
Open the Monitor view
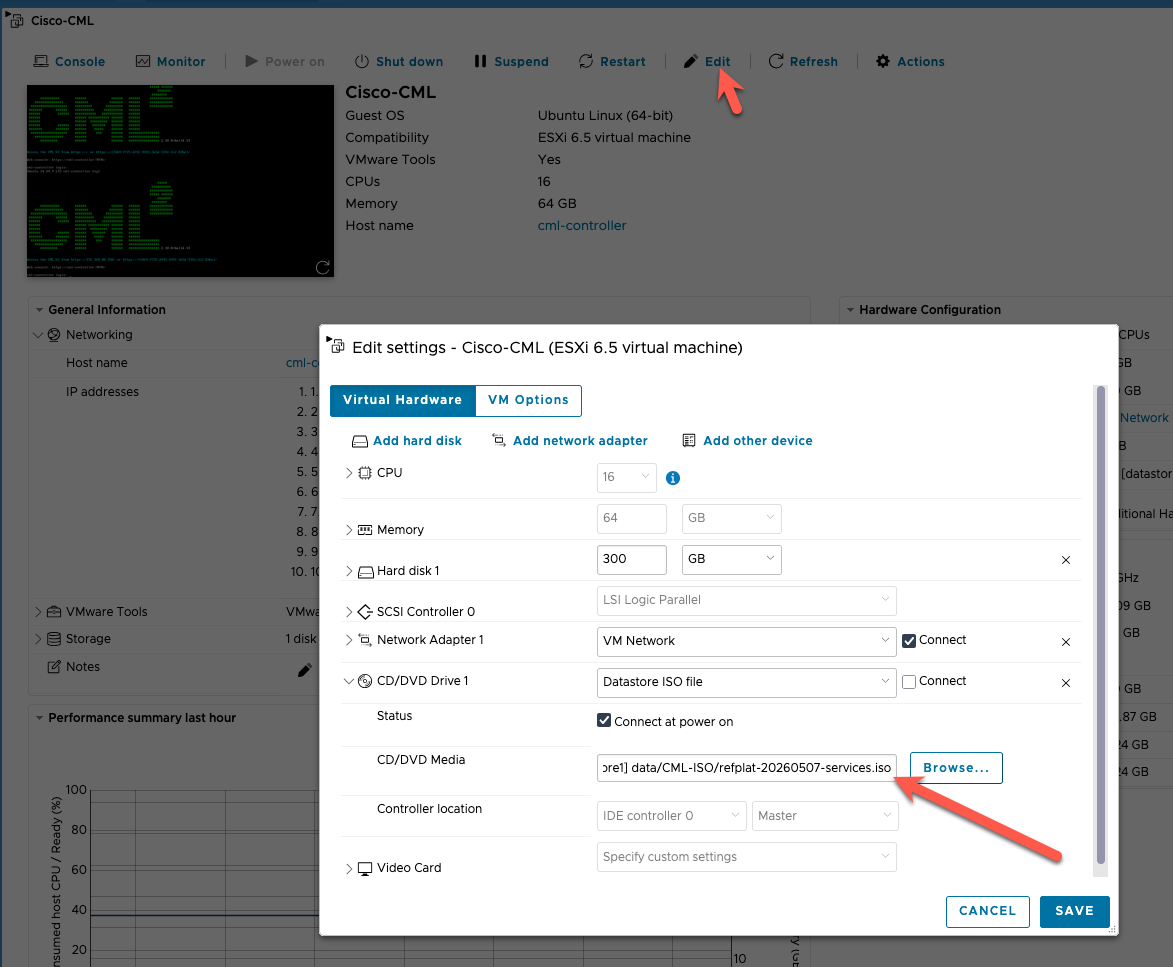[170, 61]
